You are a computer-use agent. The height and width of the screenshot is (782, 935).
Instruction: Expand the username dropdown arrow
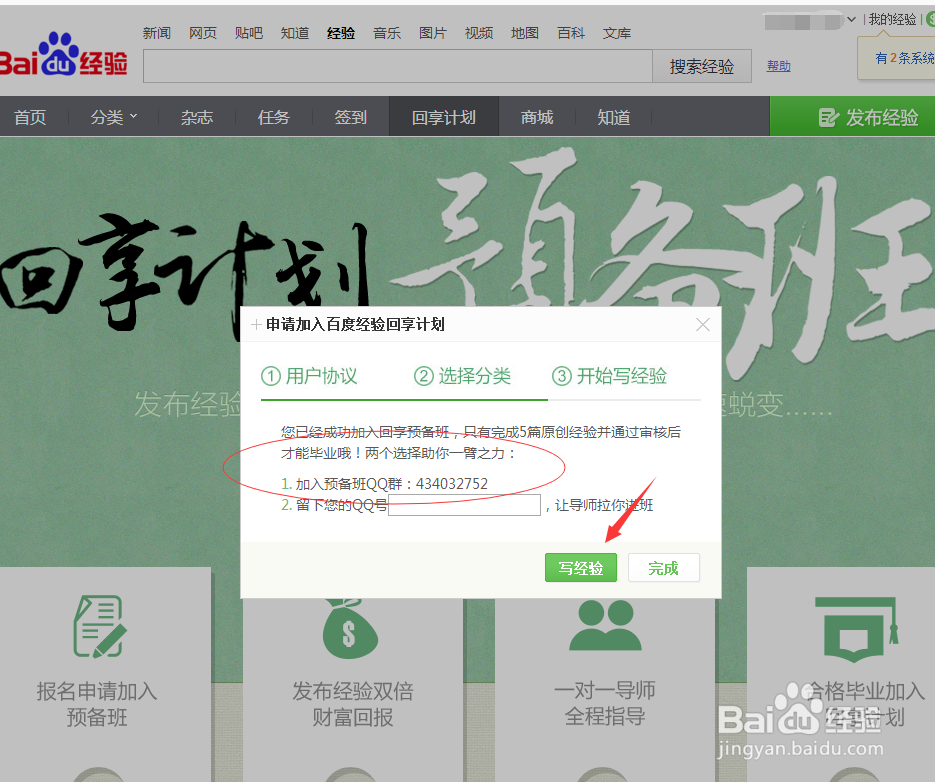coord(851,19)
